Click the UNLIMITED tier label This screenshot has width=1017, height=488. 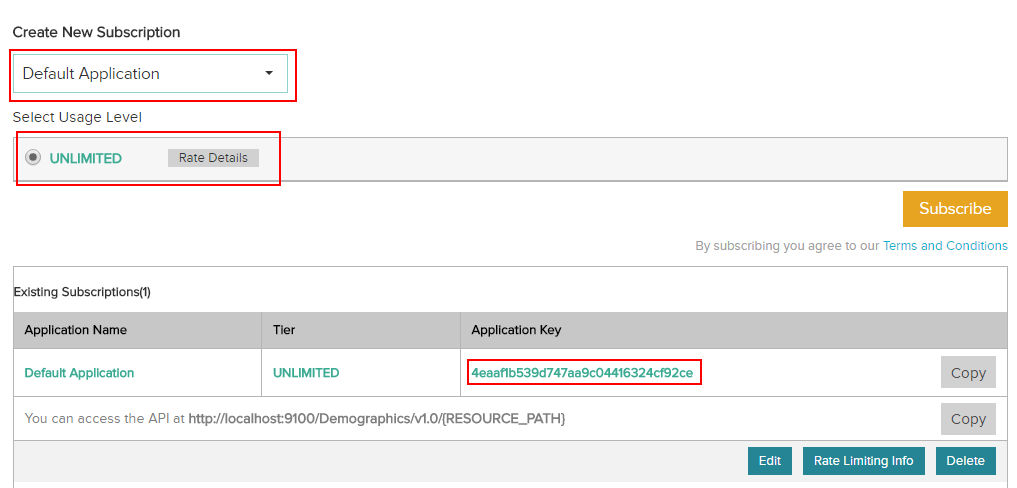coord(86,158)
